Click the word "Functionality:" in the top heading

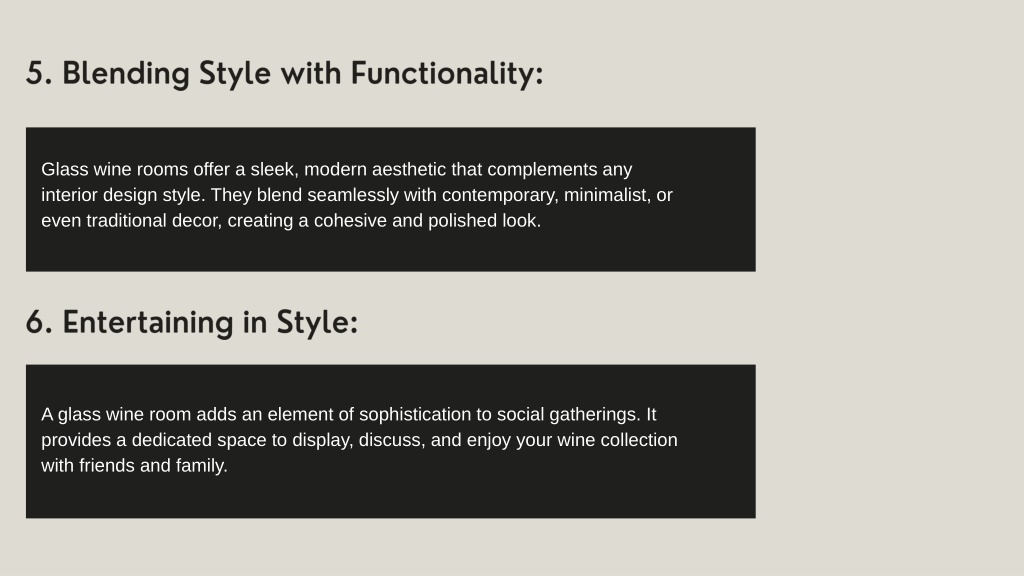(447, 73)
